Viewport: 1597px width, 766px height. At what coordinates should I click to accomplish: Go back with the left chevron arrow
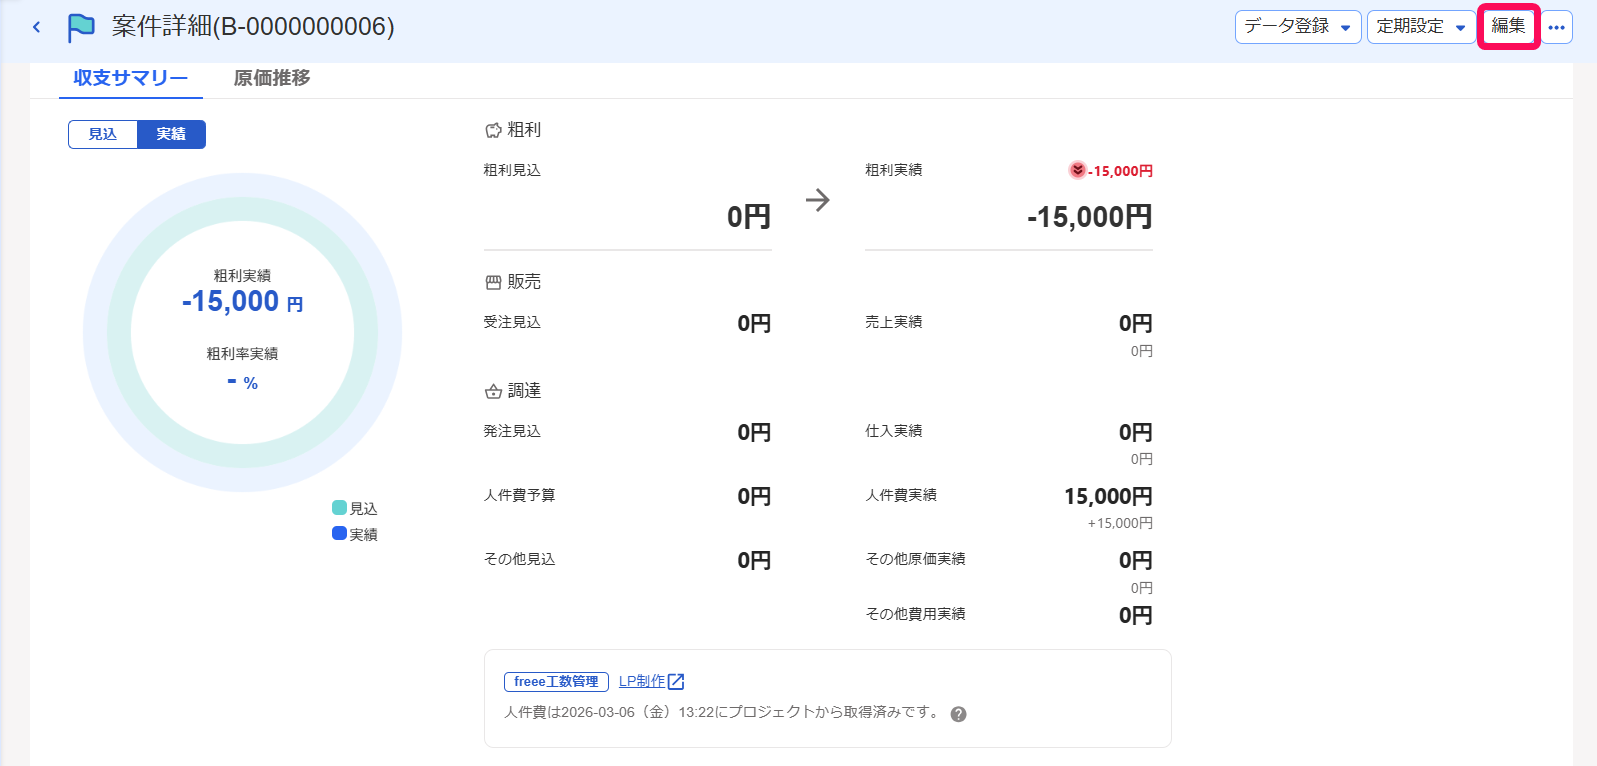pos(36,27)
